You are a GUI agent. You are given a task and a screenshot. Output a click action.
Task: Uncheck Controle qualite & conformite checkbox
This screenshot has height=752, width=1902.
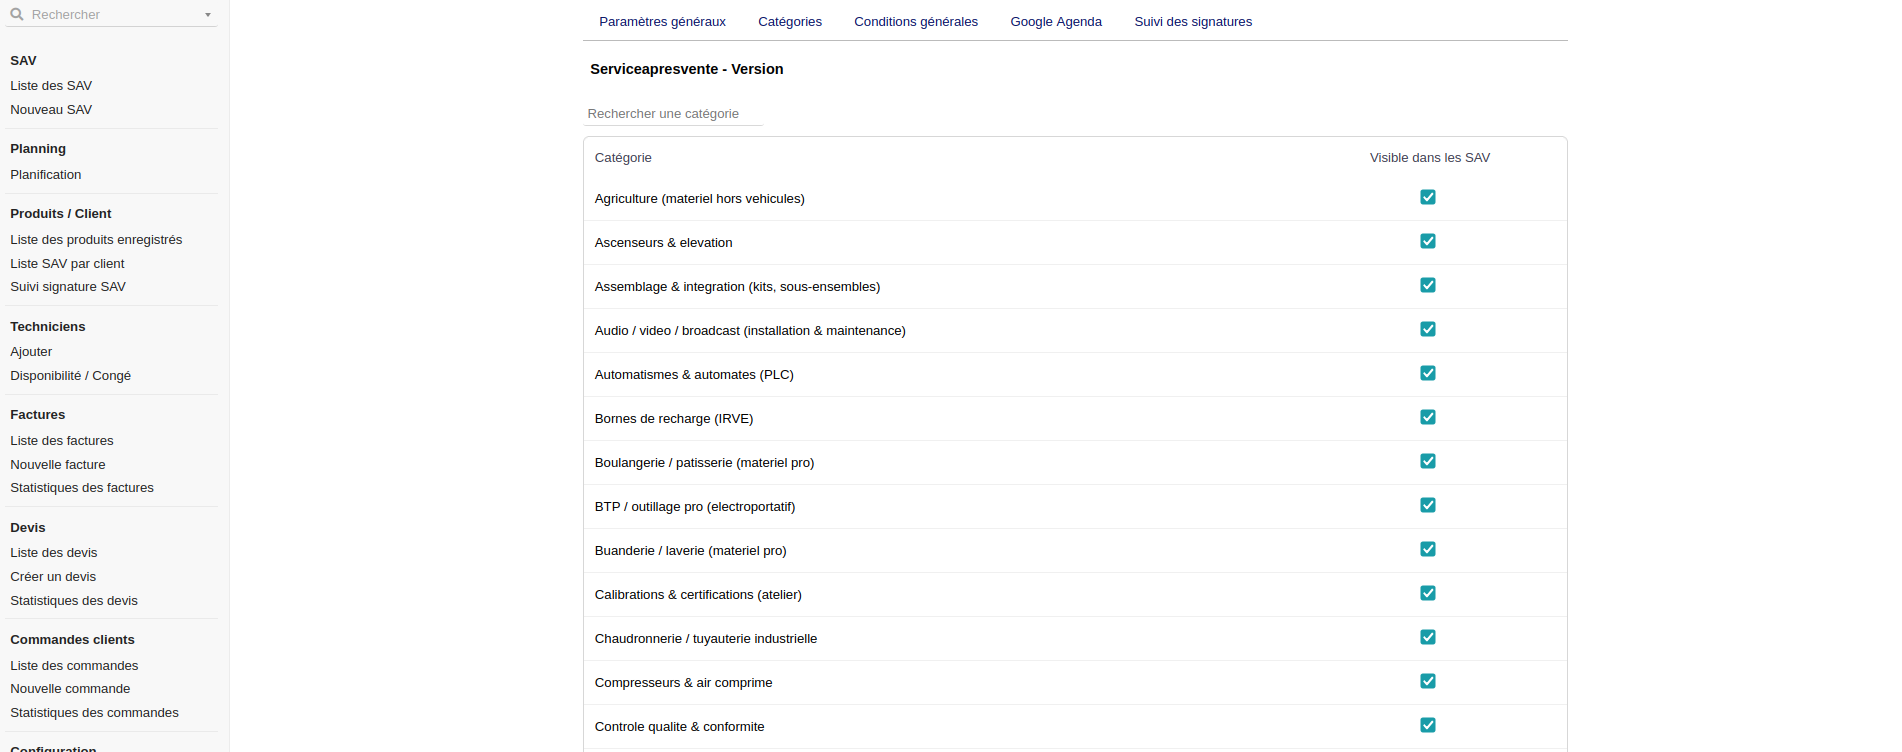[1428, 726]
